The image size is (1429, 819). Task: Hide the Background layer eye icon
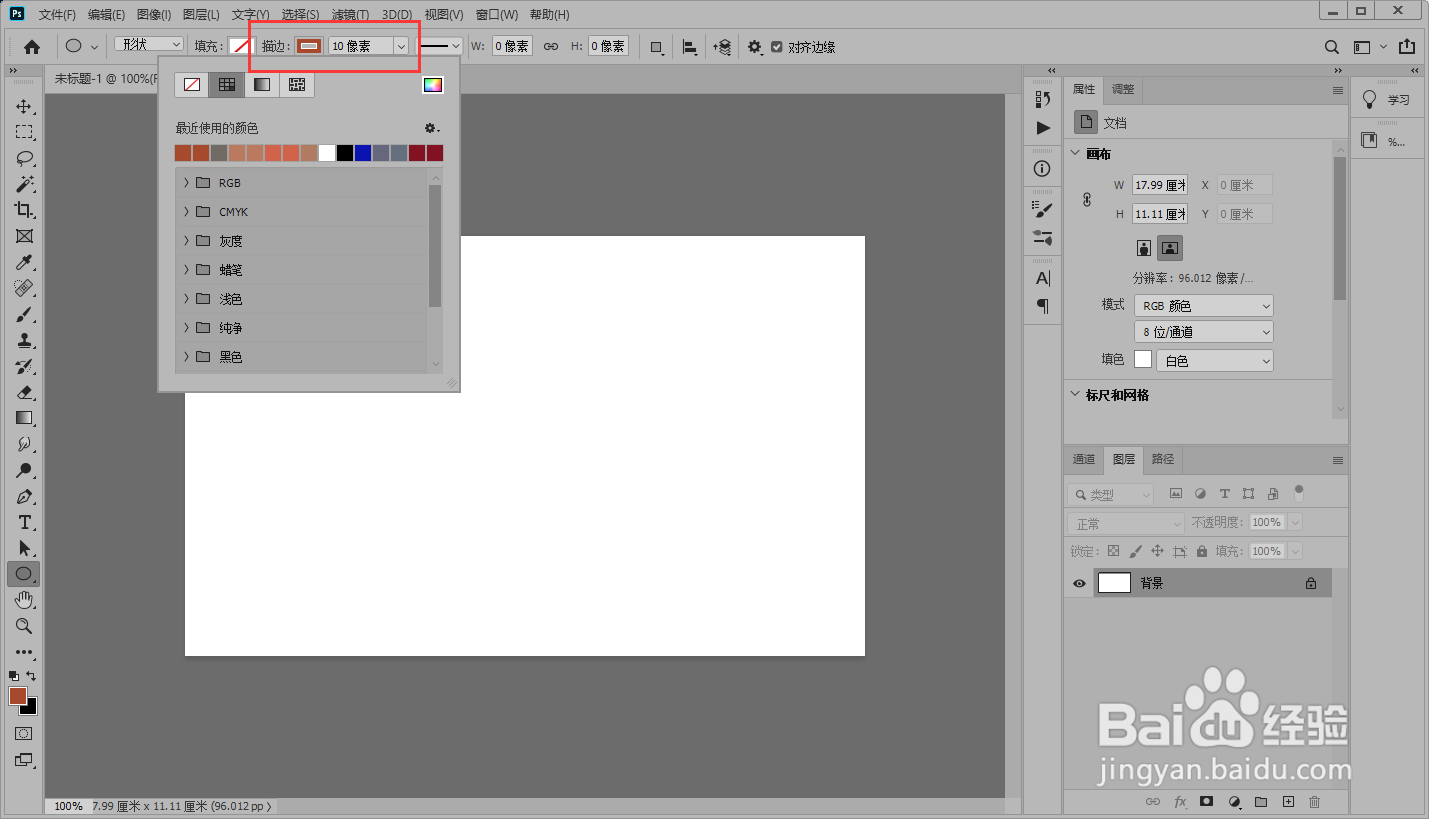point(1079,583)
